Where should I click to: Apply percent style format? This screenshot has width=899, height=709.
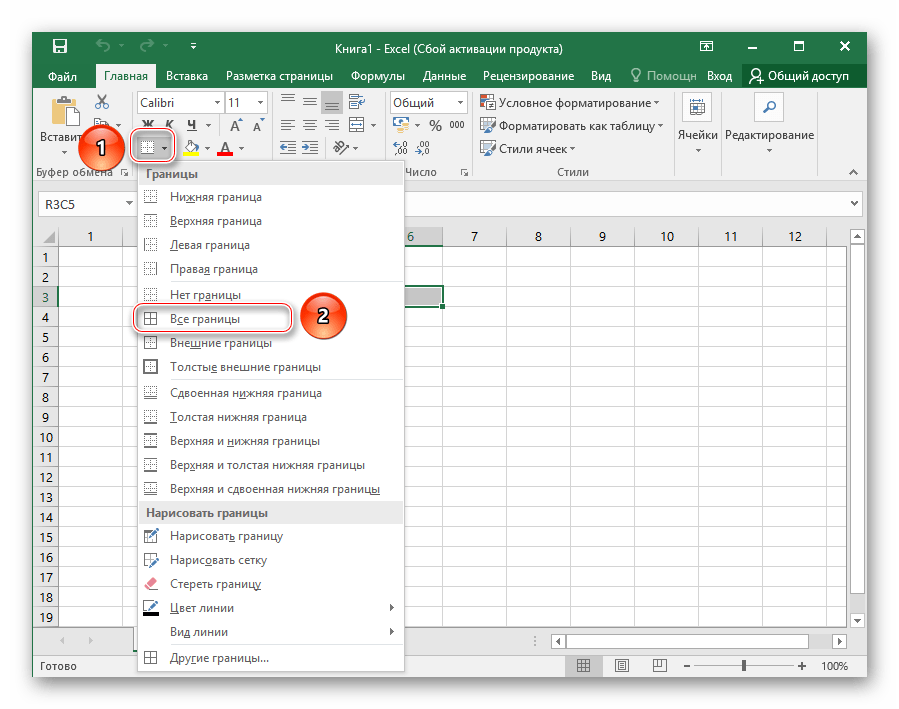point(436,126)
